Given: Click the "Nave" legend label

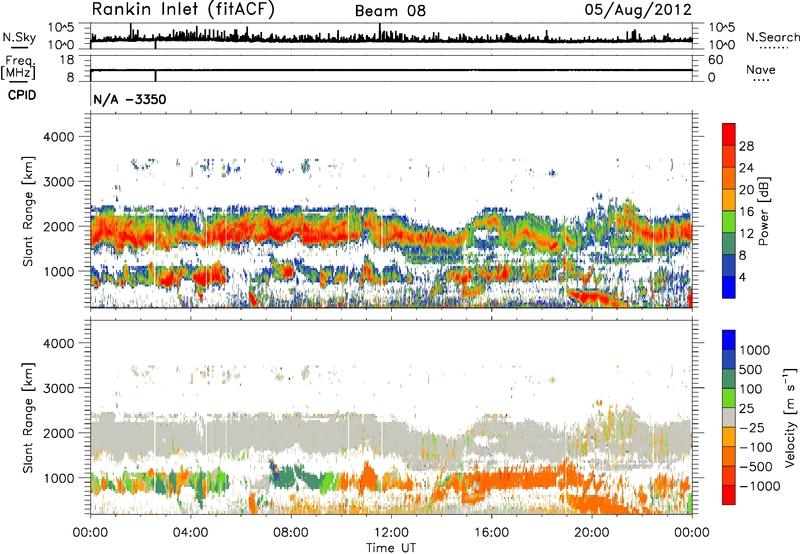Looking at the screenshot, I should pos(761,69).
